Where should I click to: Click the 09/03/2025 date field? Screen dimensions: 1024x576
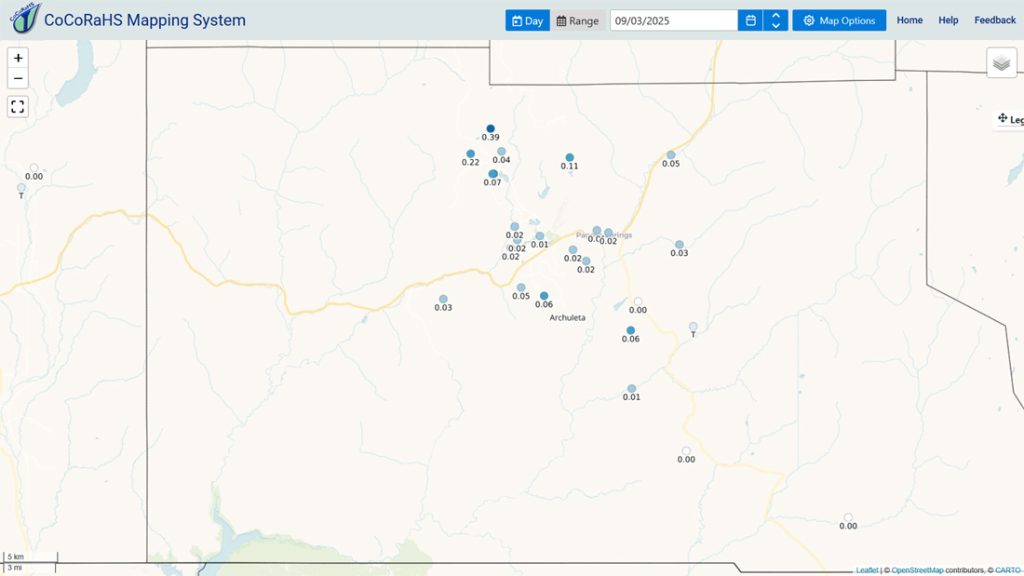[x=674, y=20]
